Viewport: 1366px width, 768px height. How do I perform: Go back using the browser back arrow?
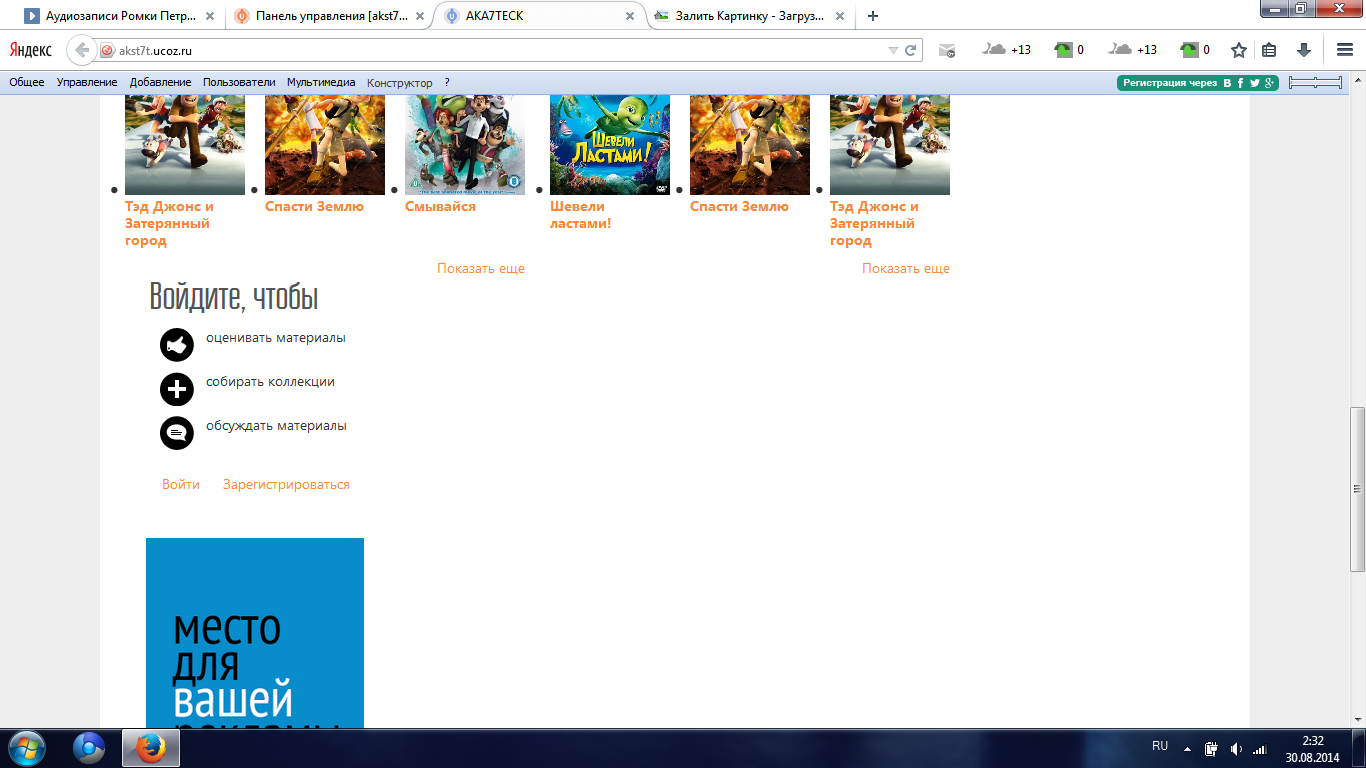81,50
